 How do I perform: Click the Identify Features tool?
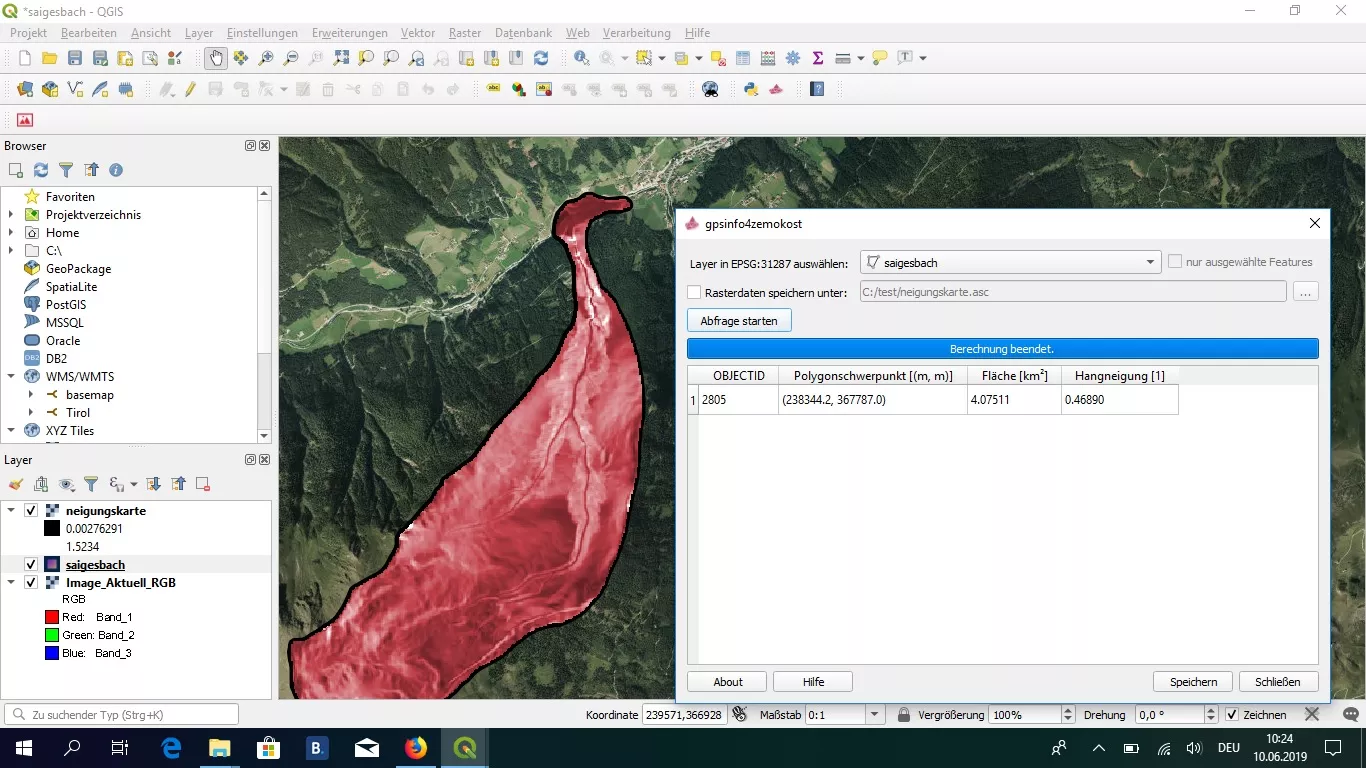[581, 58]
